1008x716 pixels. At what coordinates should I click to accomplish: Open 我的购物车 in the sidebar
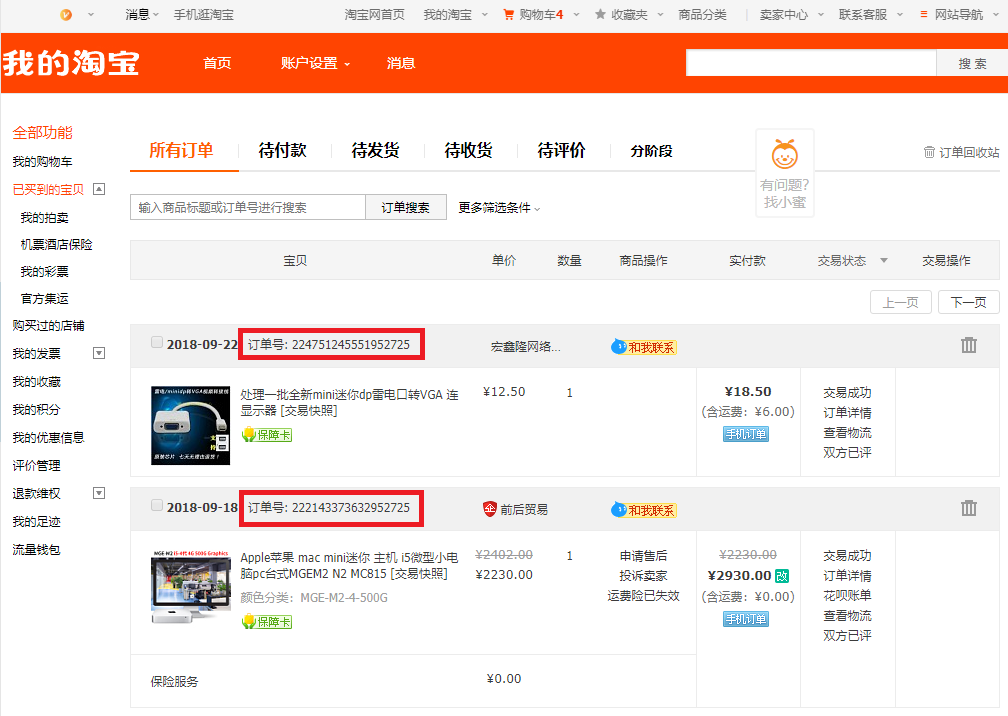pyautogui.click(x=42, y=161)
